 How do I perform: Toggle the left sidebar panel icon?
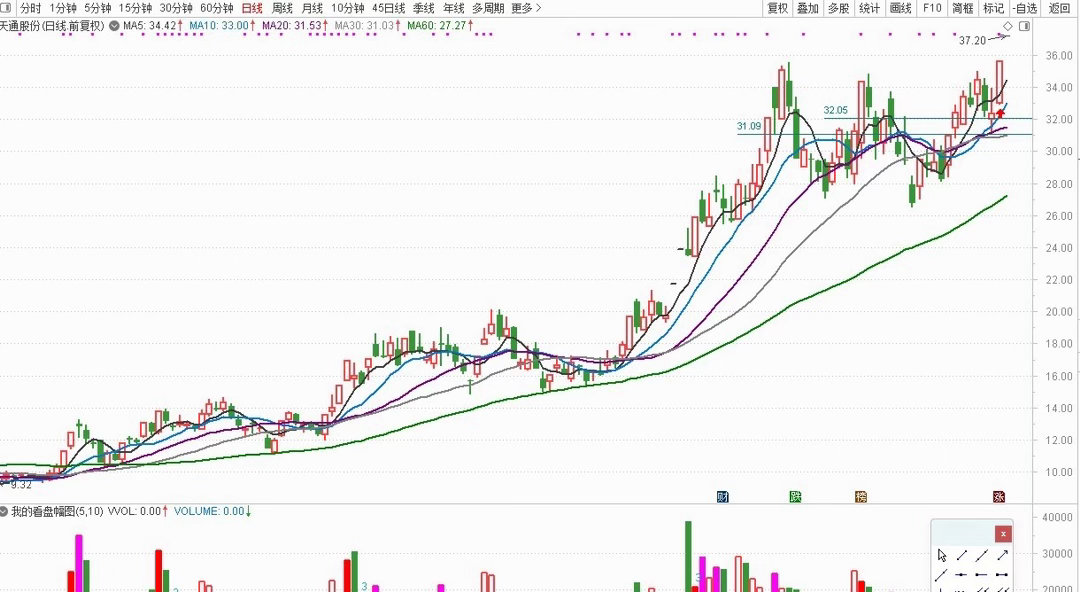[x=5, y=8]
